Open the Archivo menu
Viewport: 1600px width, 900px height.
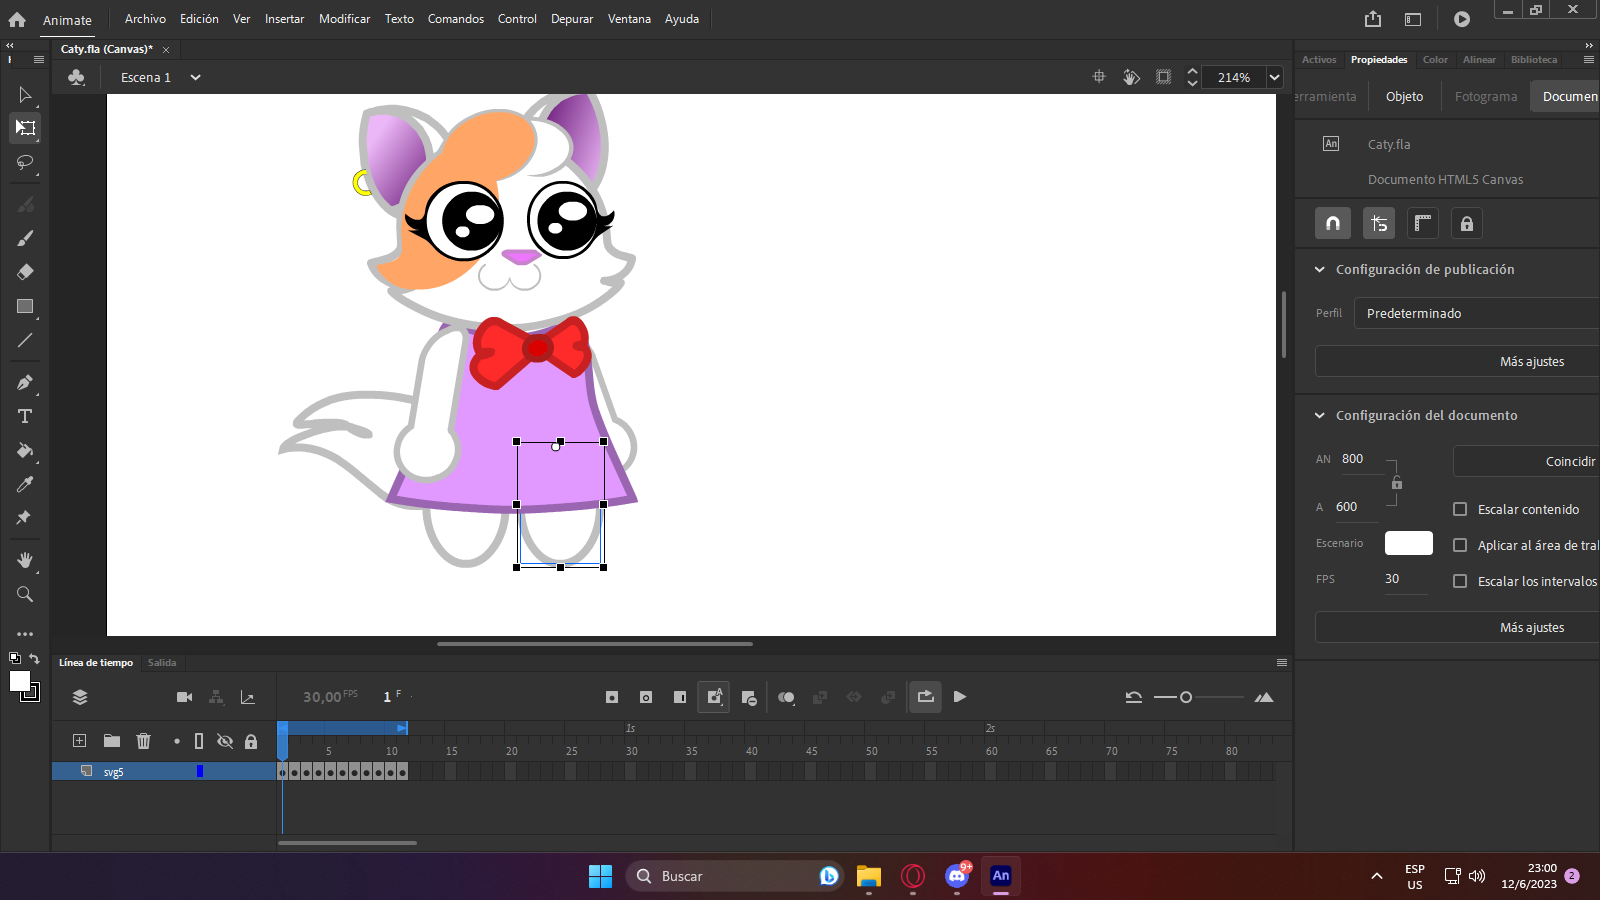point(145,19)
